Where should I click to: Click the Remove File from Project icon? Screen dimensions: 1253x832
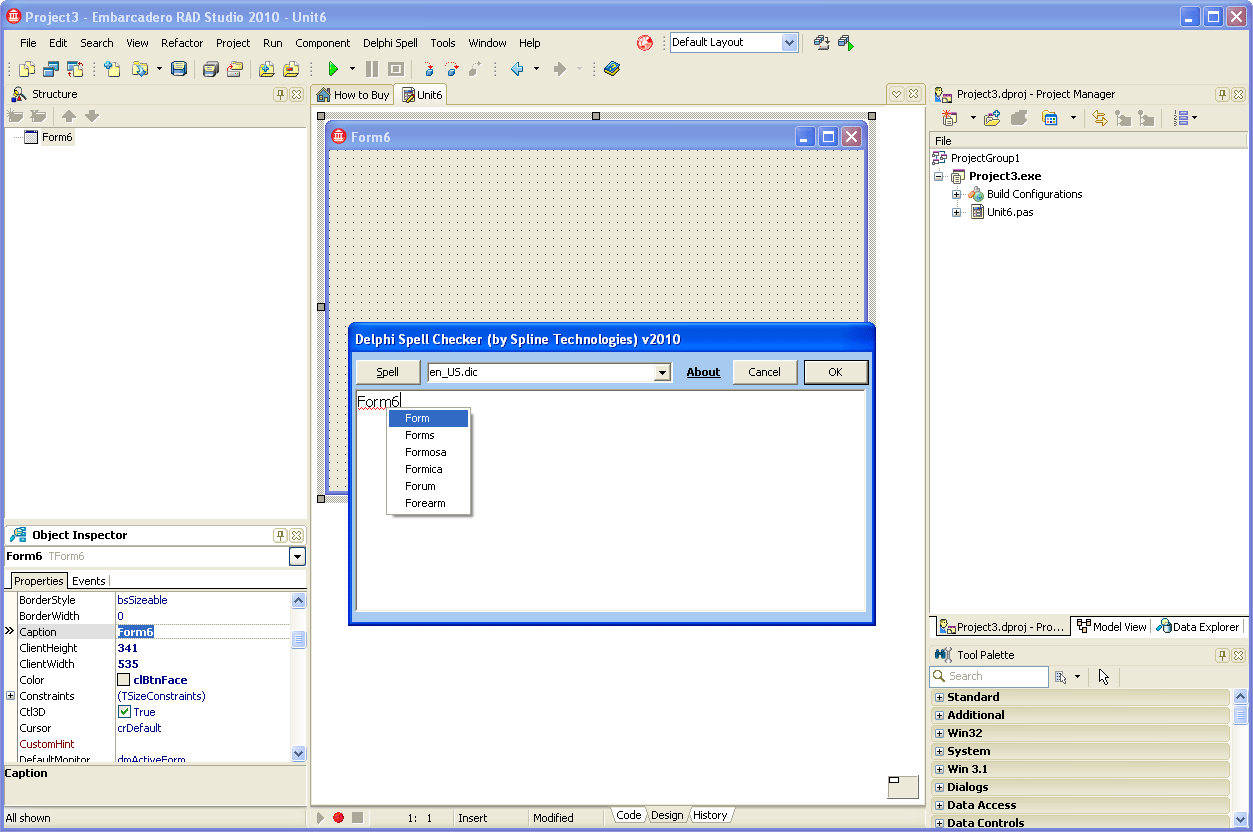[x=291, y=69]
